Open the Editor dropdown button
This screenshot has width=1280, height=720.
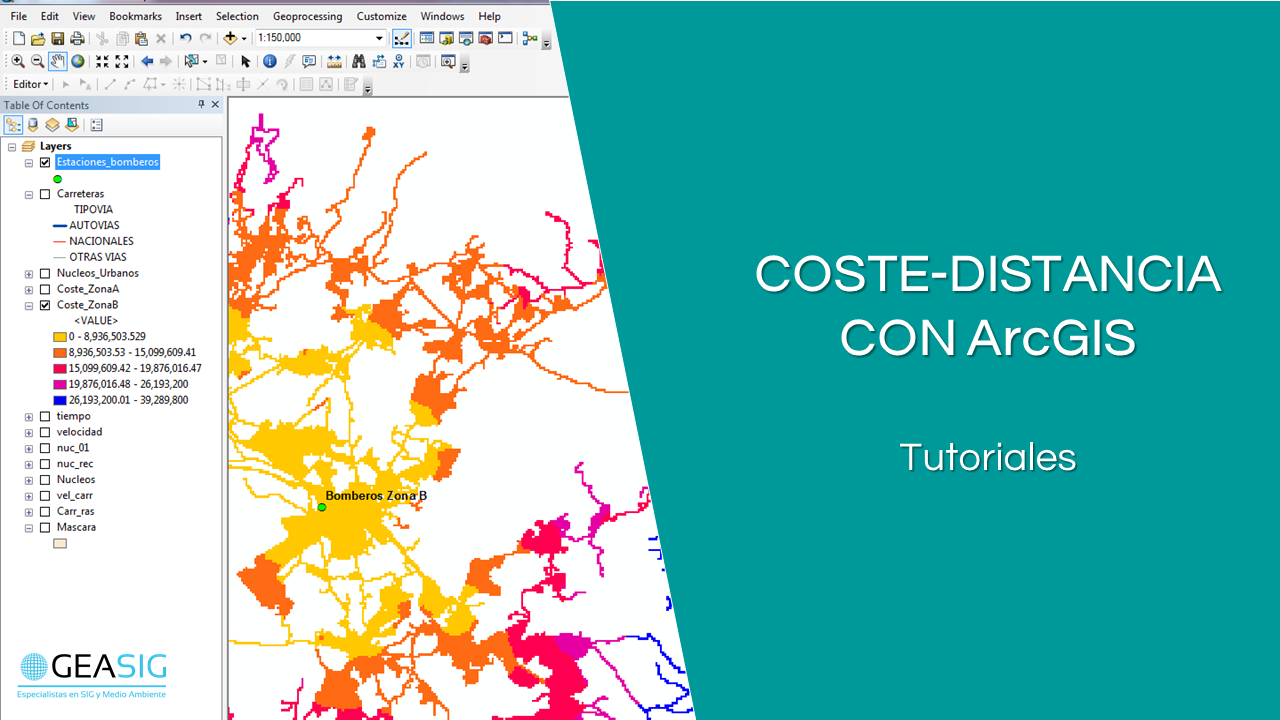click(x=30, y=85)
